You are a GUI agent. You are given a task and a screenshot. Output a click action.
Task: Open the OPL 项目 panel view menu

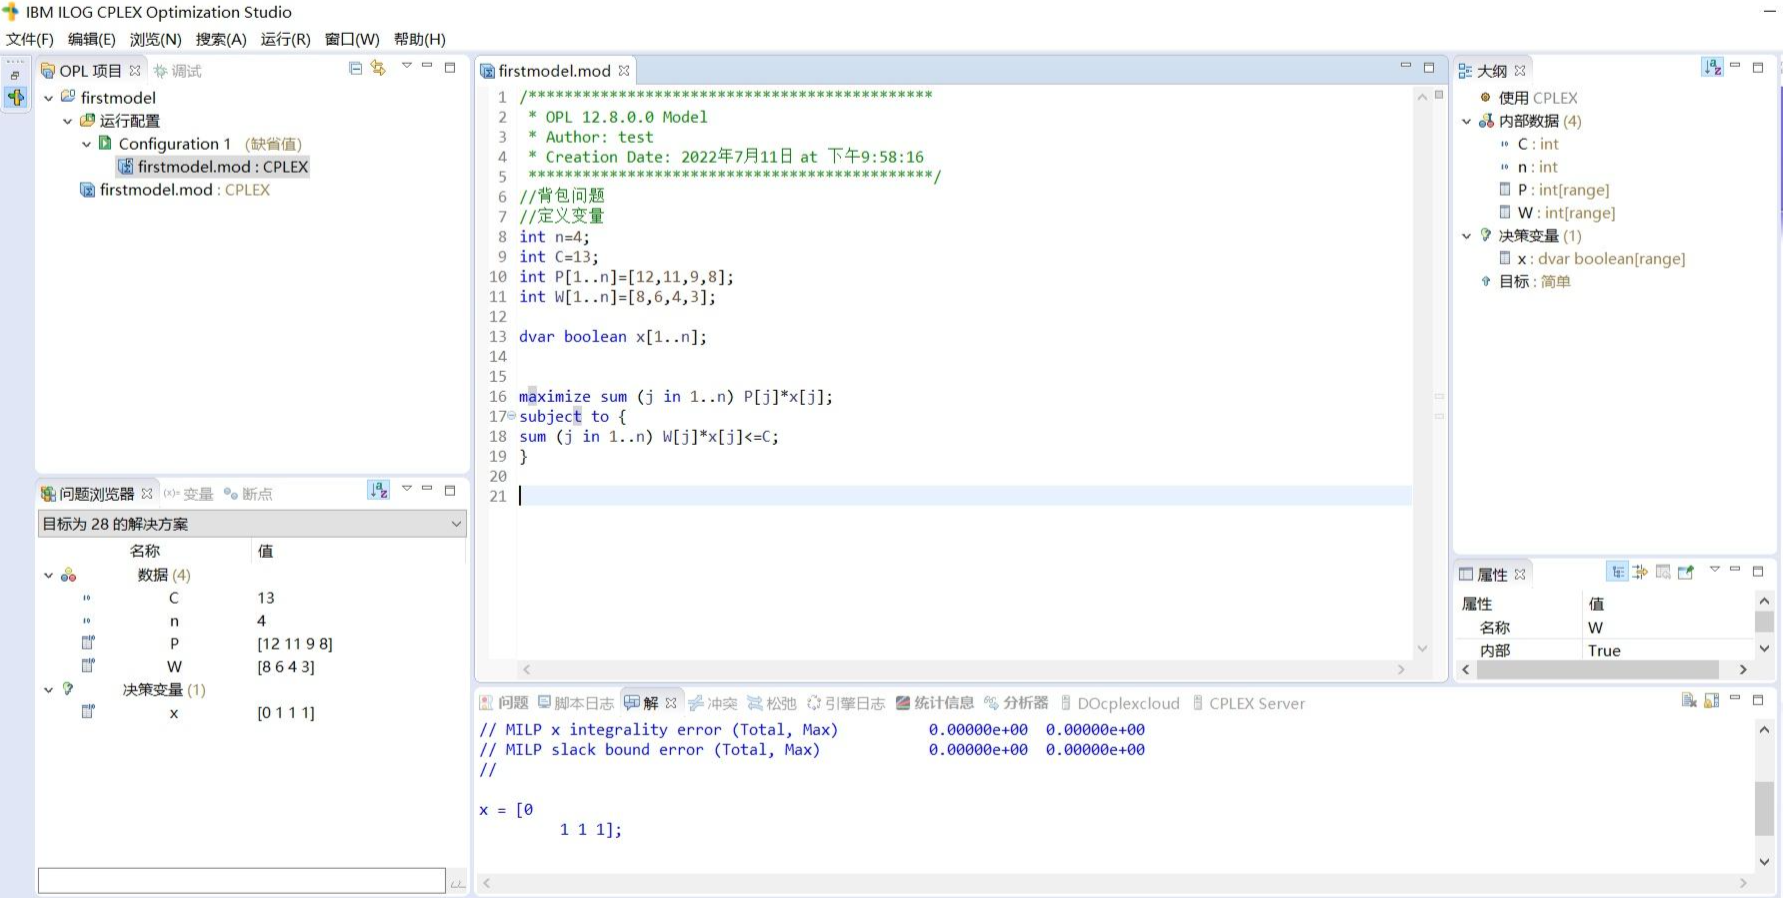406,66
